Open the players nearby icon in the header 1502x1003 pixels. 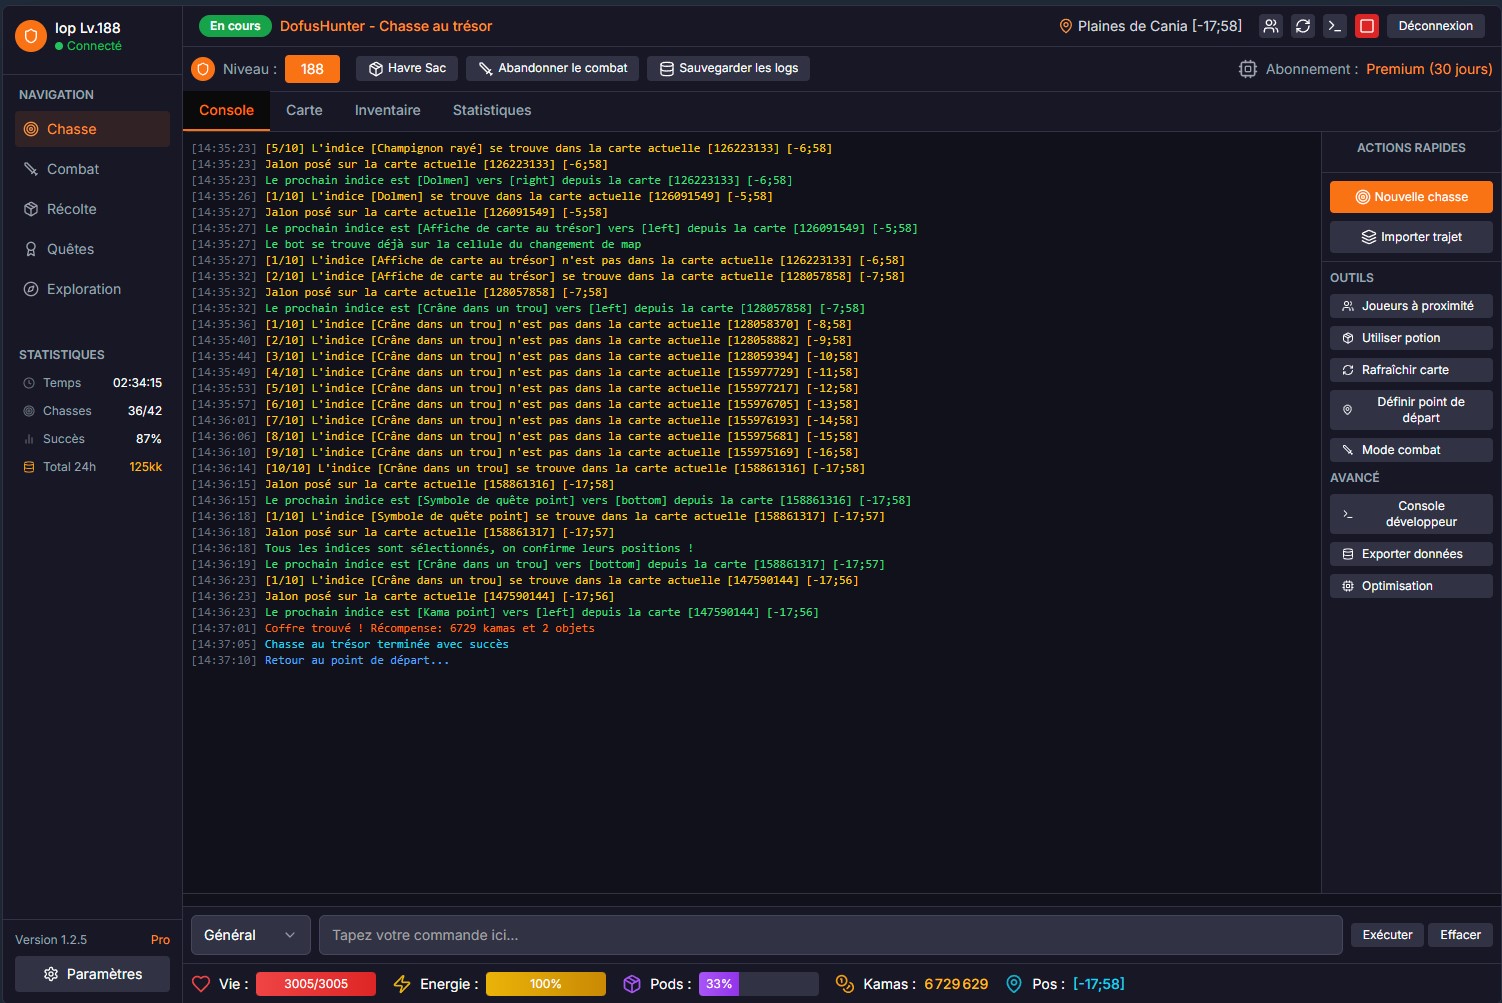coord(1270,26)
